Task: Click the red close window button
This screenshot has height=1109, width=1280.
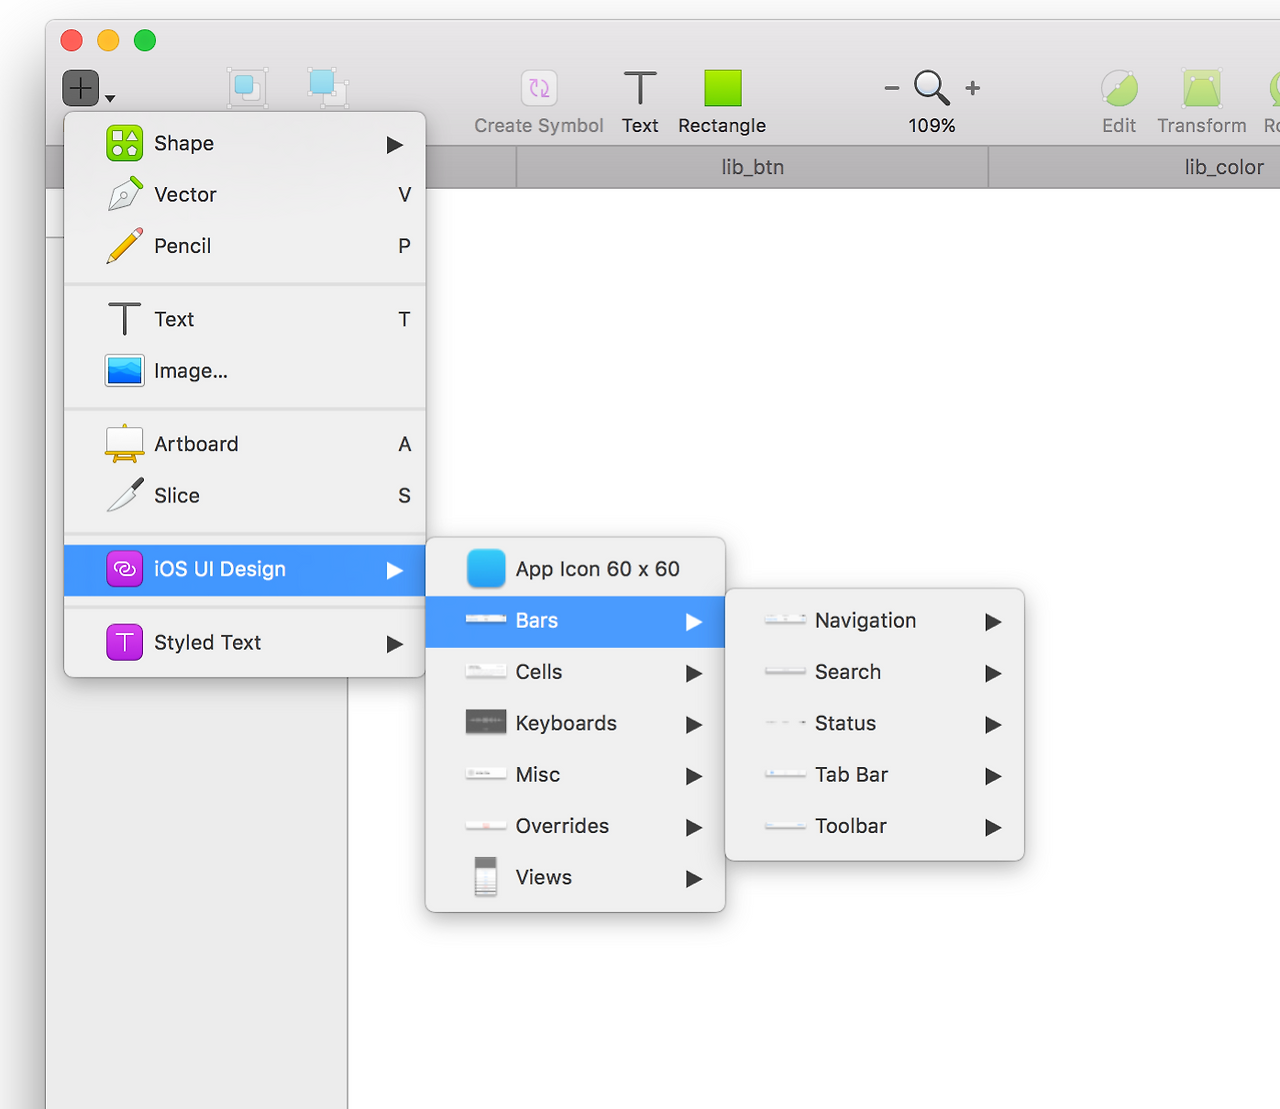Action: pyautogui.click(x=71, y=40)
